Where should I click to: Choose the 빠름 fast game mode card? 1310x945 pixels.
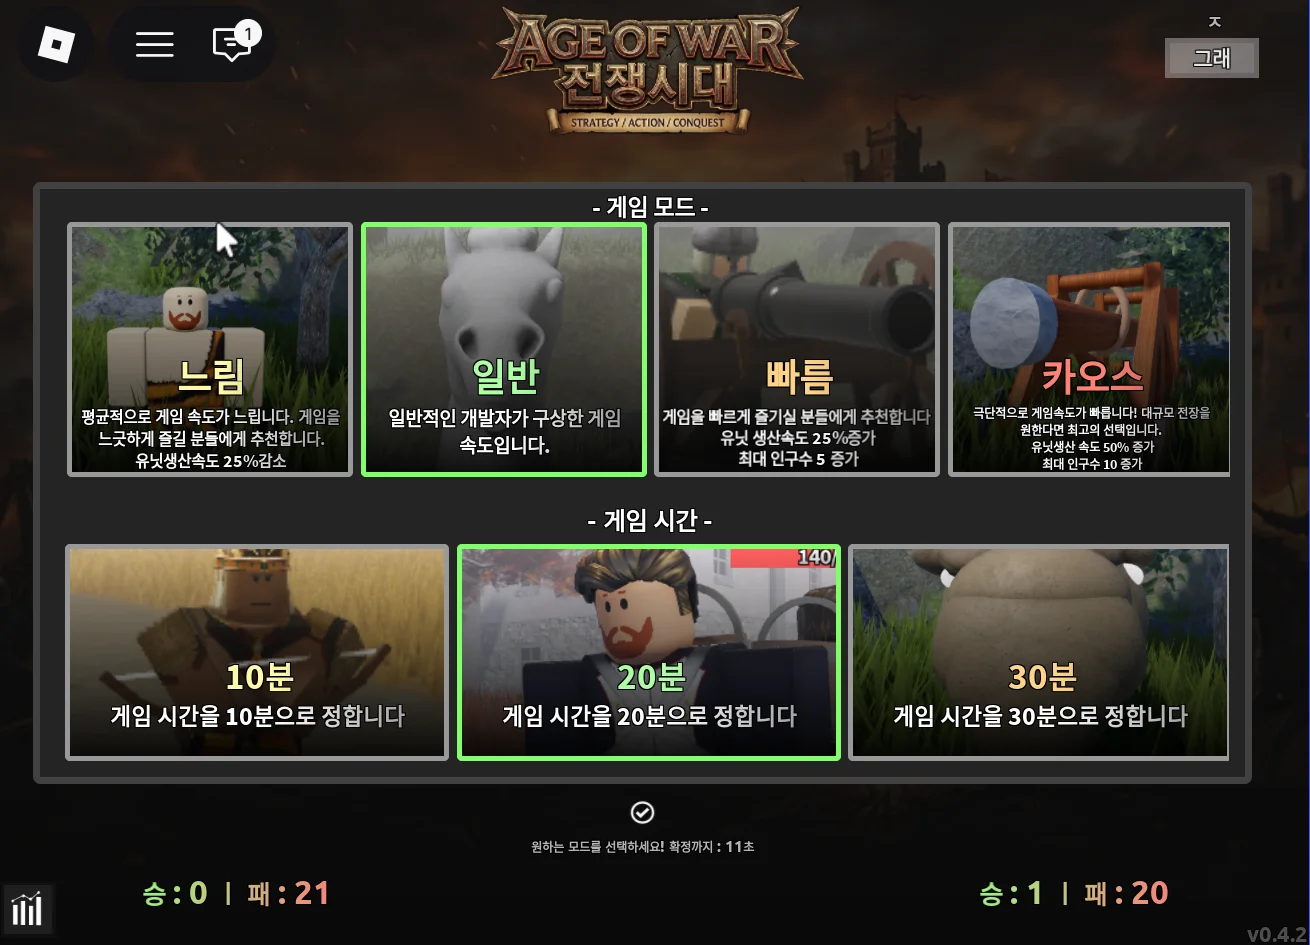tap(797, 349)
